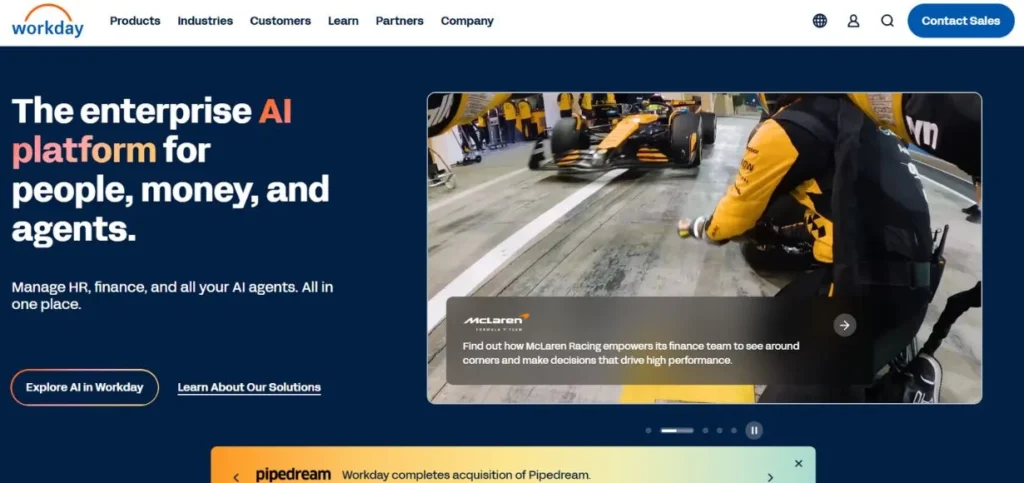The image size is (1024, 483).
Task: Expand the Industries menu
Action: pyautogui.click(x=205, y=21)
